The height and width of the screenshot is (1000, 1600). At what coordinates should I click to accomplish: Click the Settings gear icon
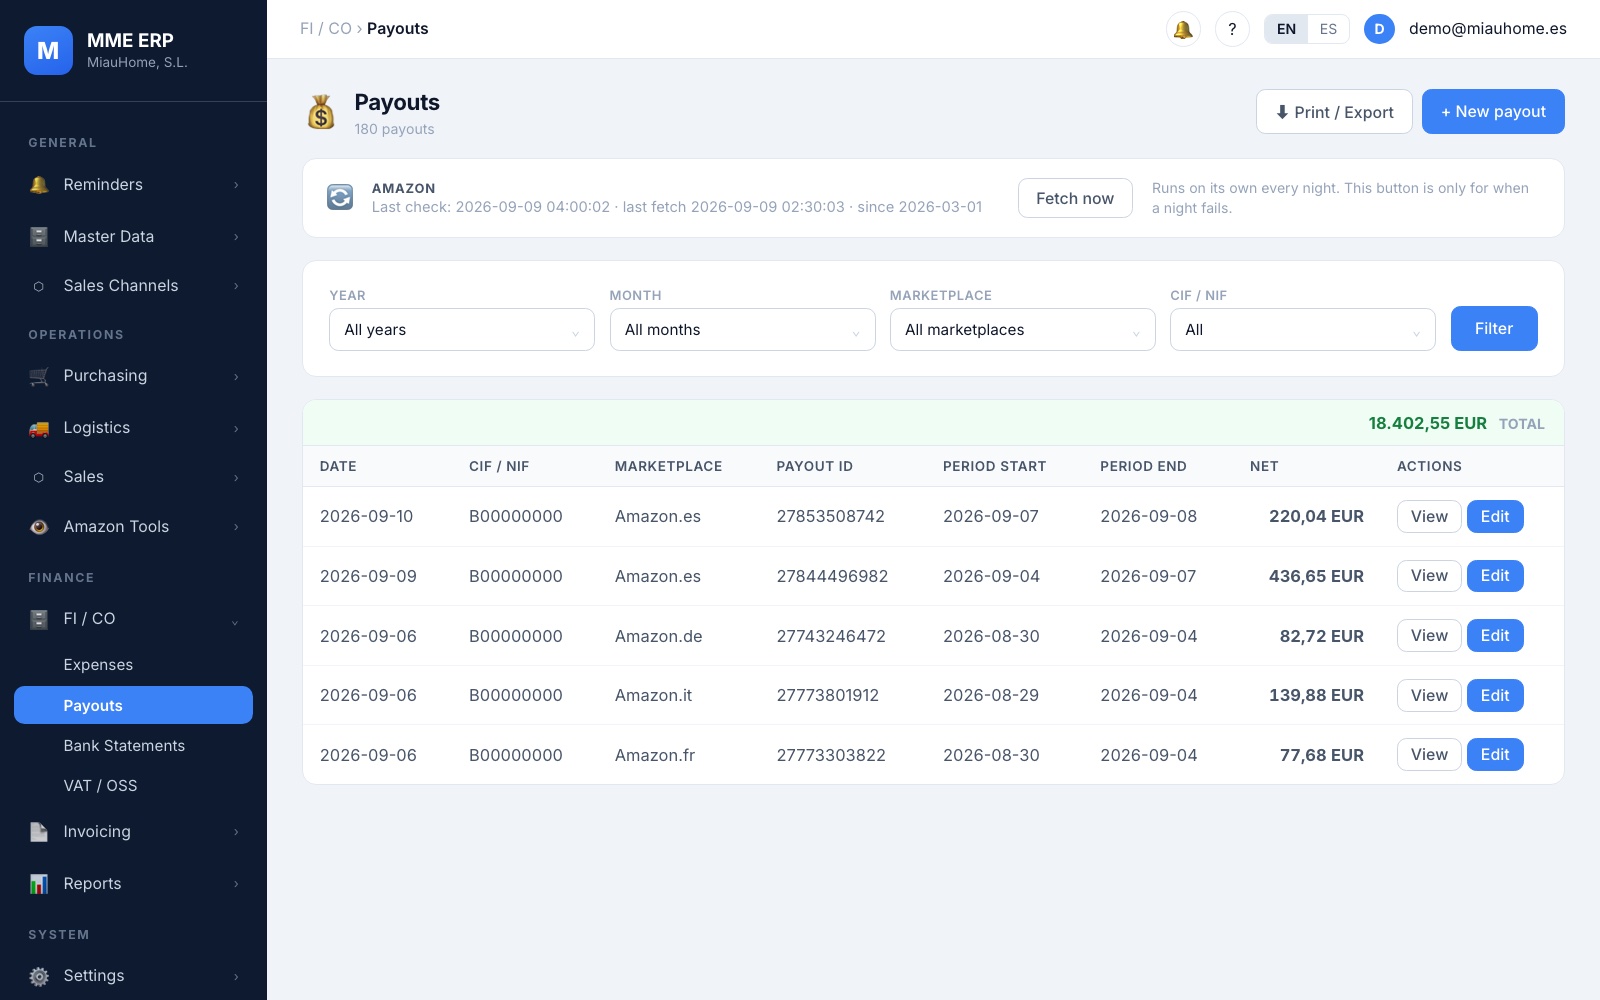click(39, 976)
